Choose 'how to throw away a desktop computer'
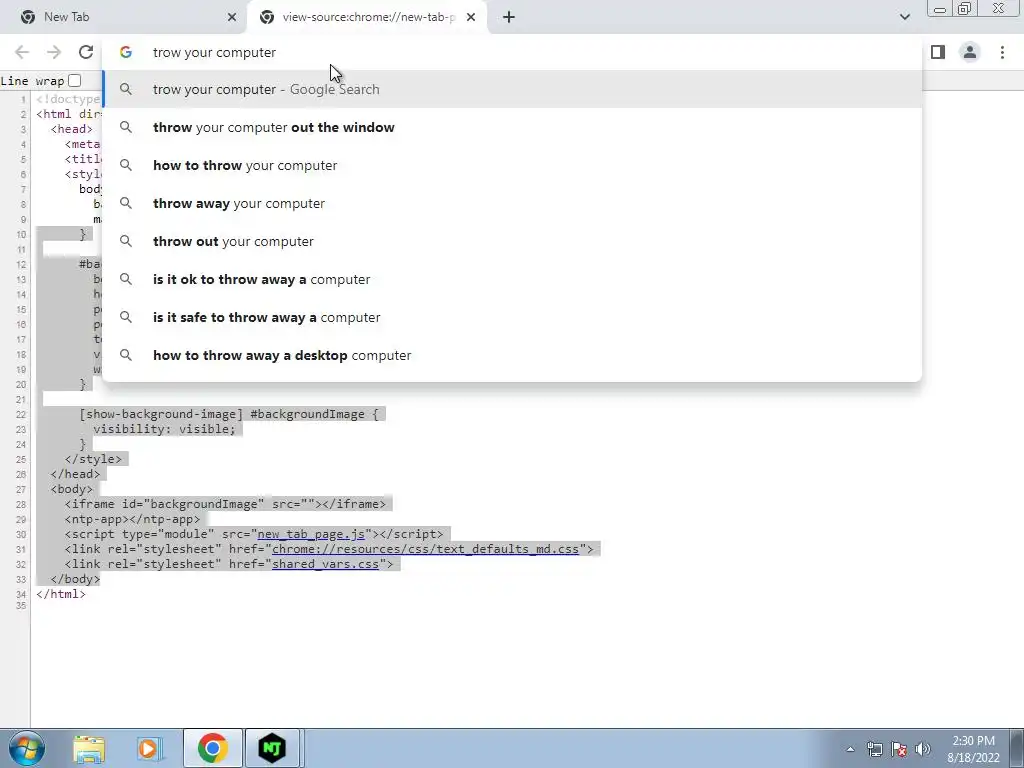The image size is (1024, 768). 513,355
